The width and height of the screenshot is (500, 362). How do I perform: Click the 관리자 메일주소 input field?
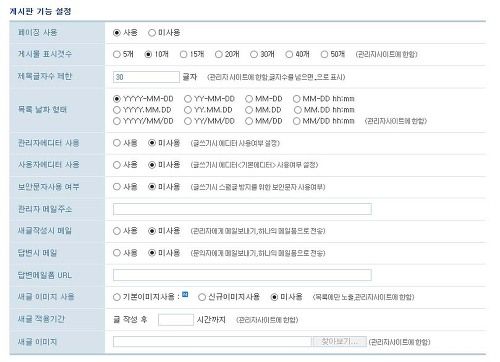coord(242,209)
